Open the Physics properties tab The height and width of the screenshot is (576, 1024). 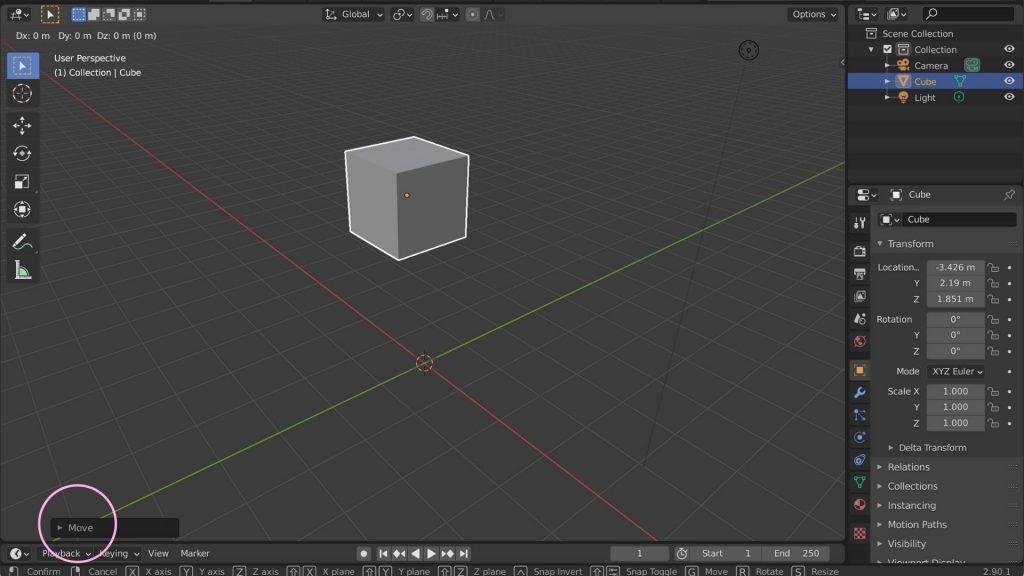tap(859, 438)
